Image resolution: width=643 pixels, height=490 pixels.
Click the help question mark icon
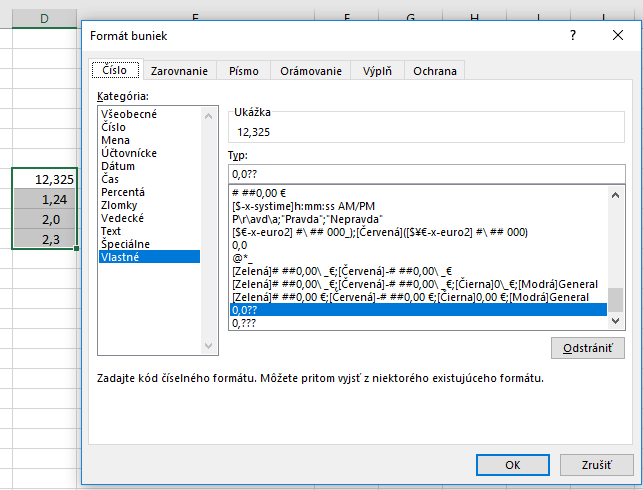coord(572,35)
